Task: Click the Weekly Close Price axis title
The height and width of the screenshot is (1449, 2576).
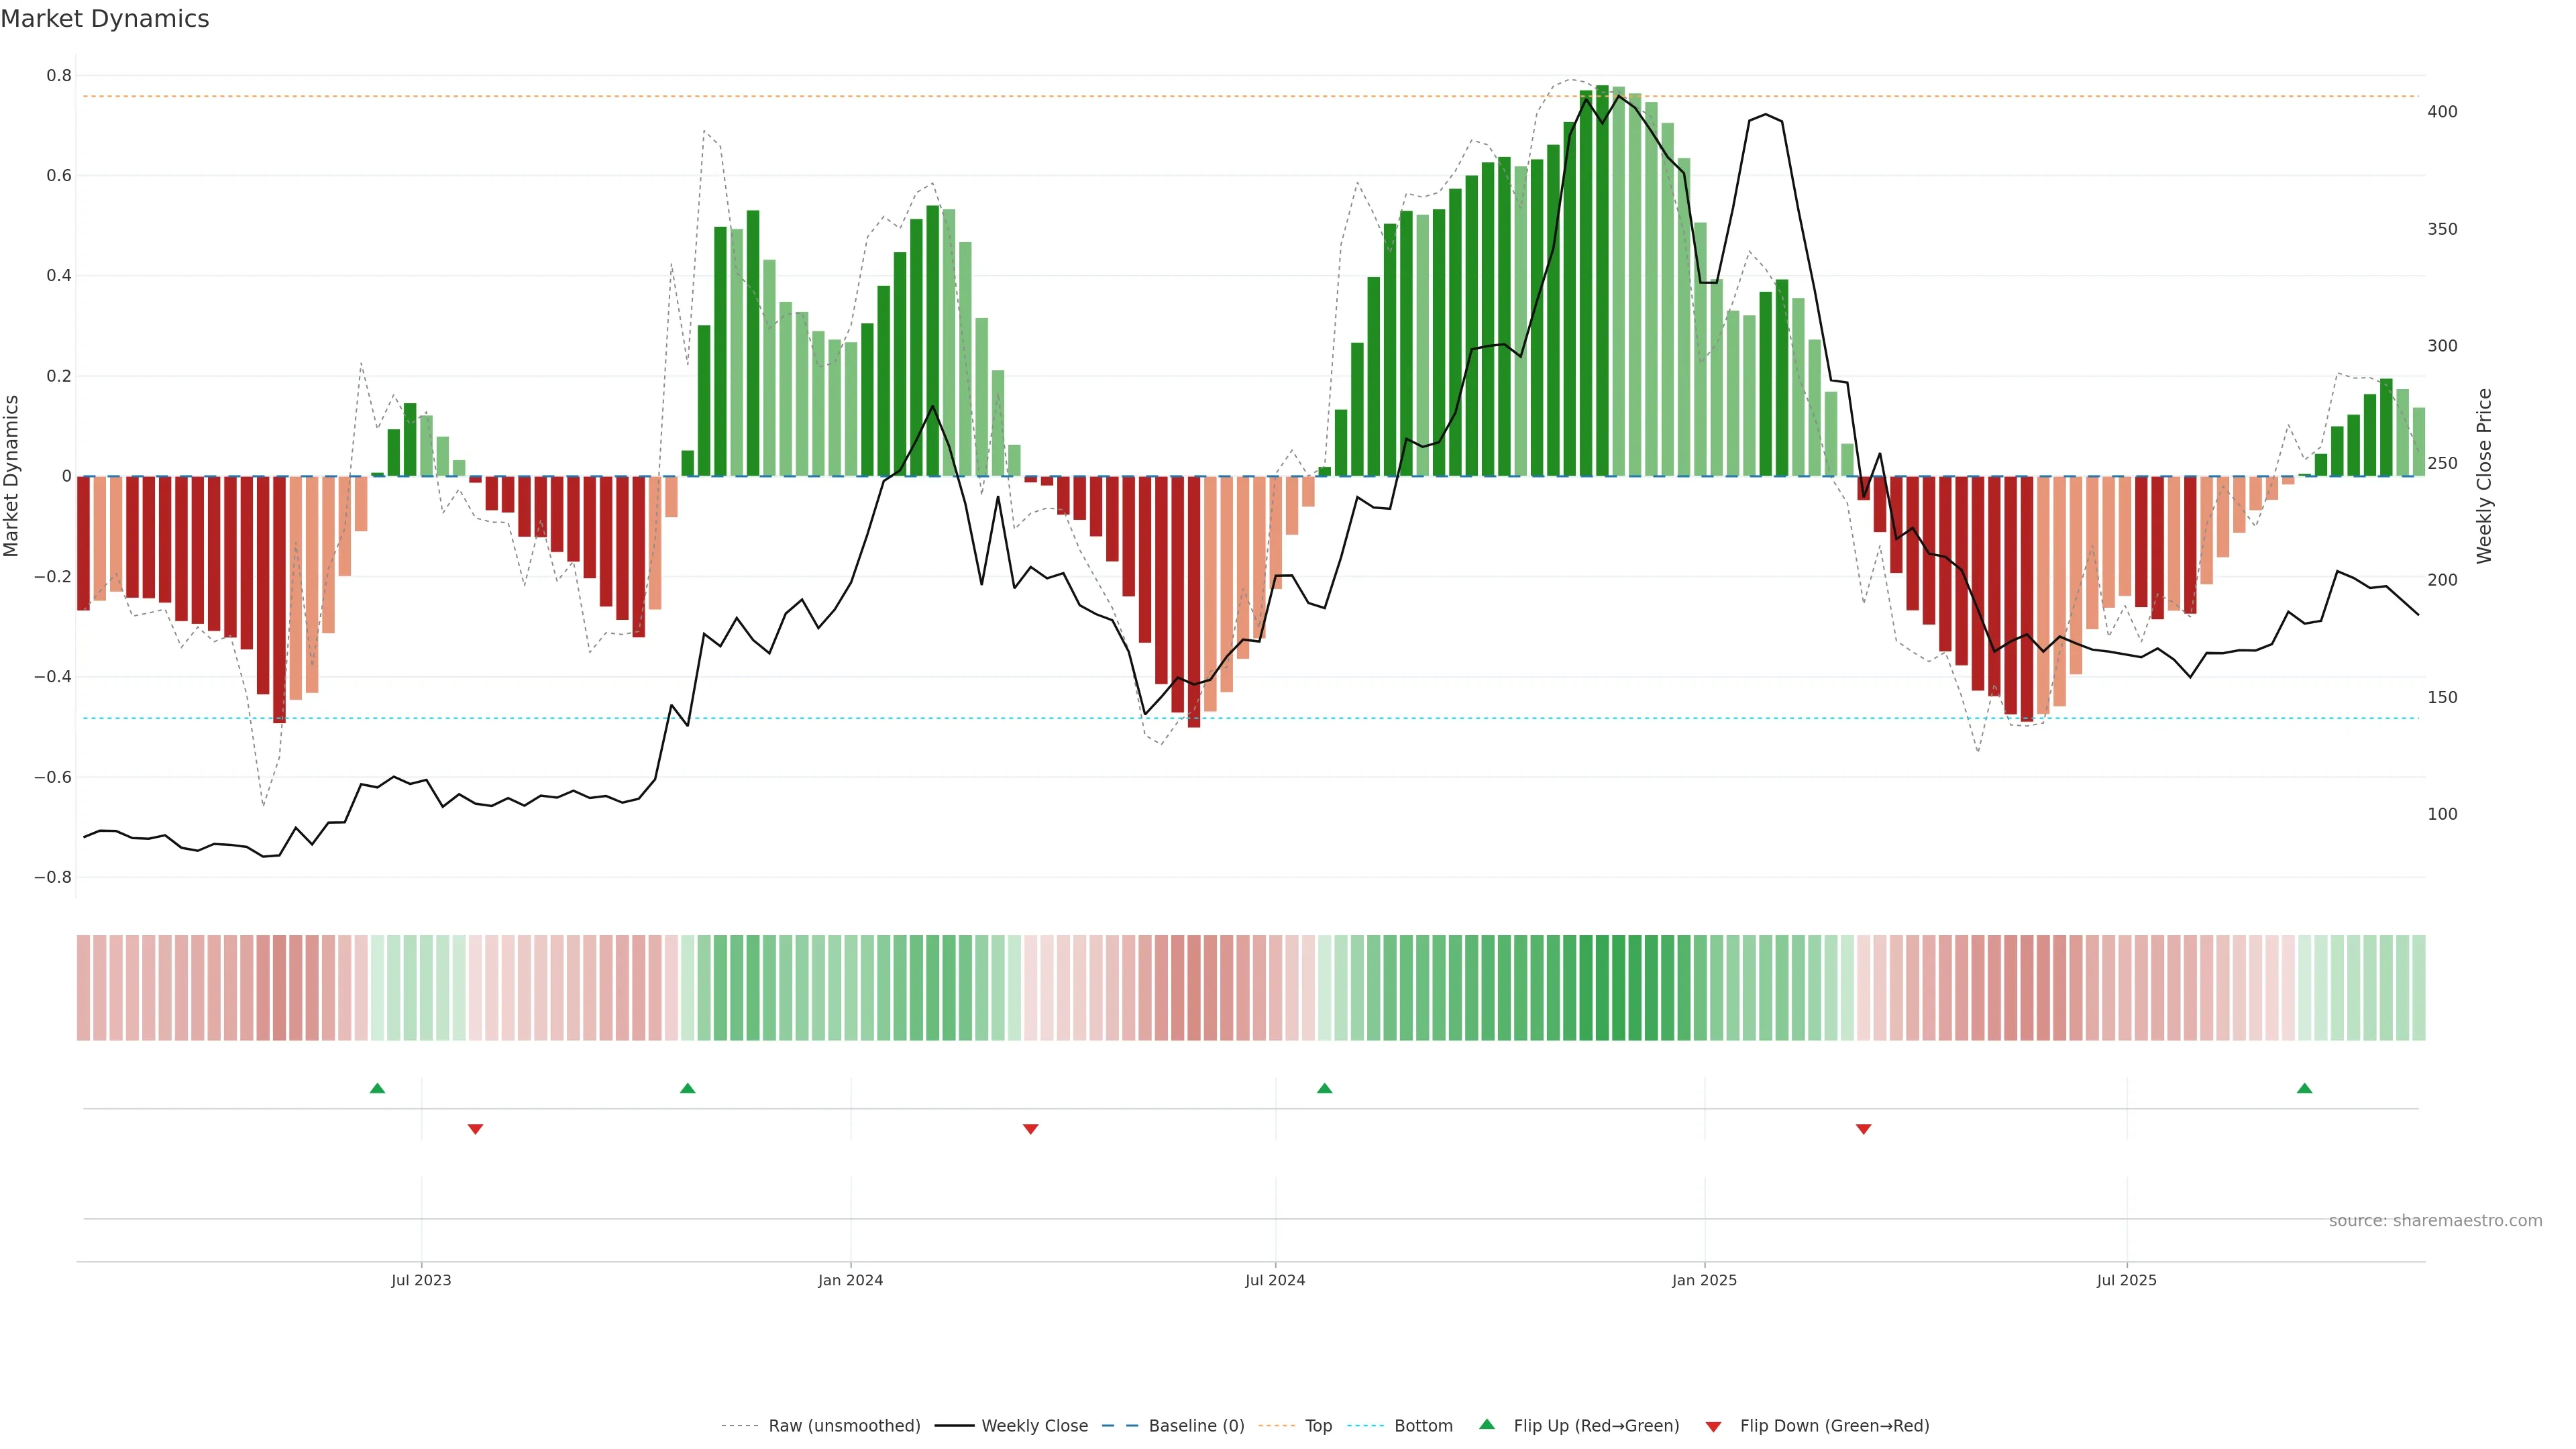Action: click(x=2484, y=476)
